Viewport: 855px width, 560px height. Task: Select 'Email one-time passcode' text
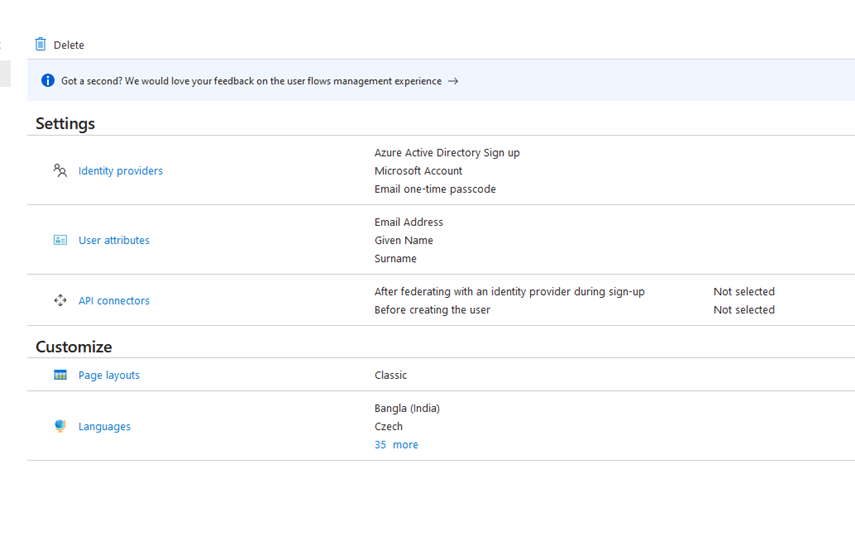tap(435, 189)
